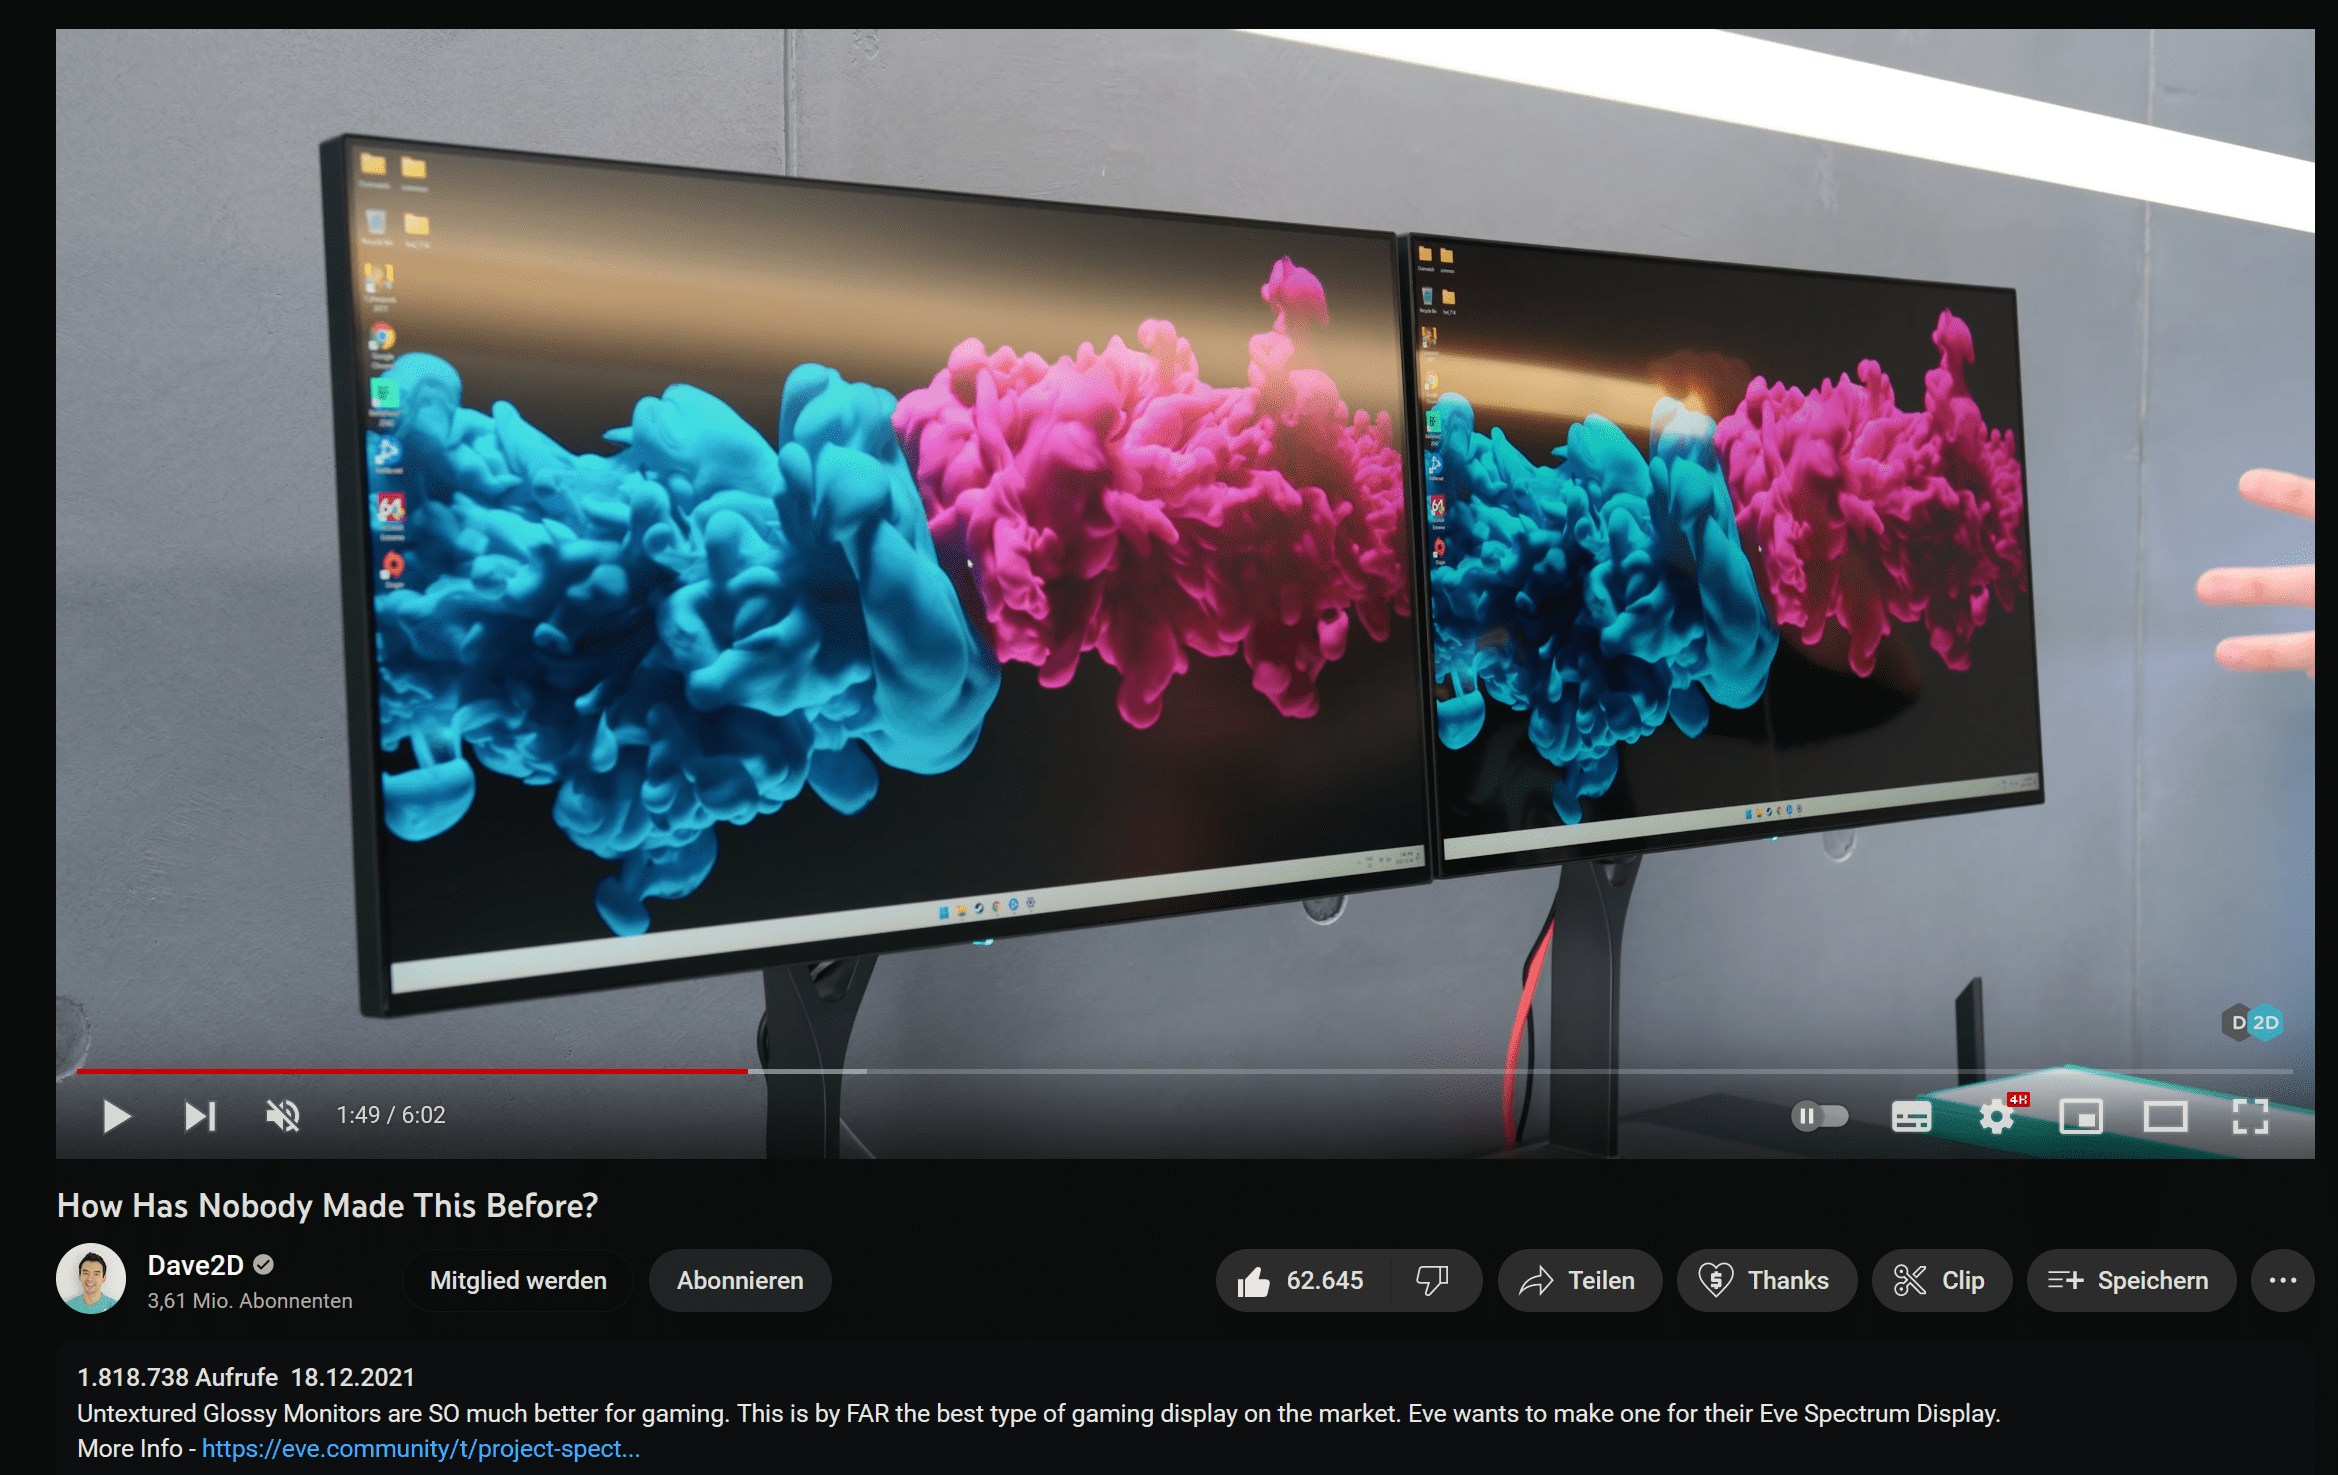
Task: Toggle the autoplay switch
Action: click(x=1819, y=1116)
